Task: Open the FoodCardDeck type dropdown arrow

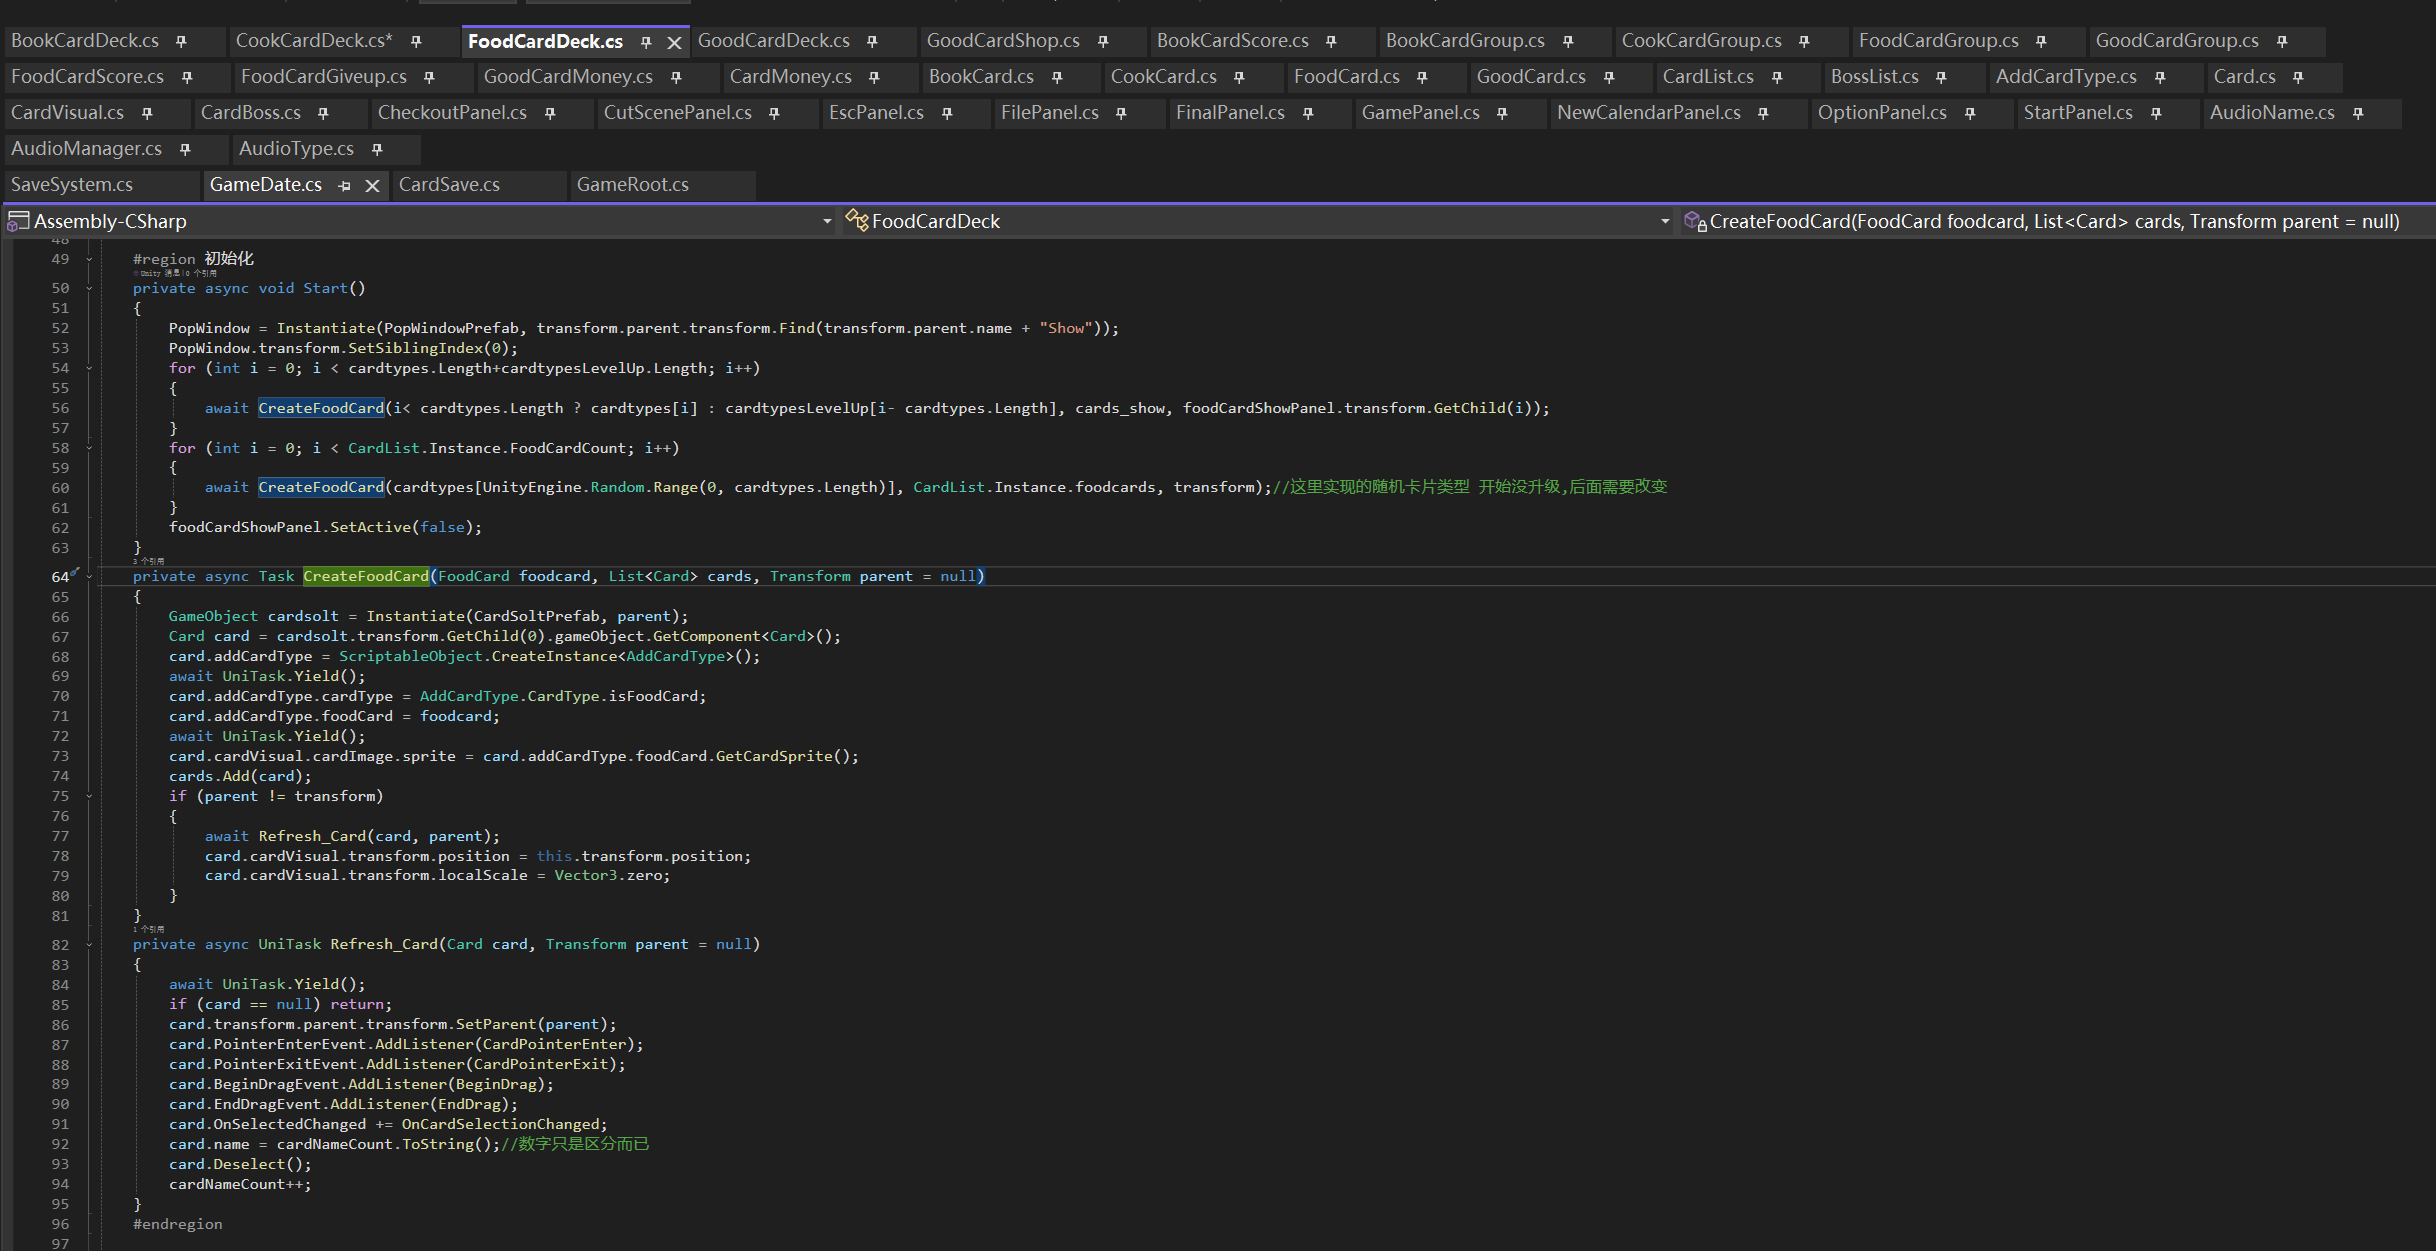Action: coord(1664,221)
